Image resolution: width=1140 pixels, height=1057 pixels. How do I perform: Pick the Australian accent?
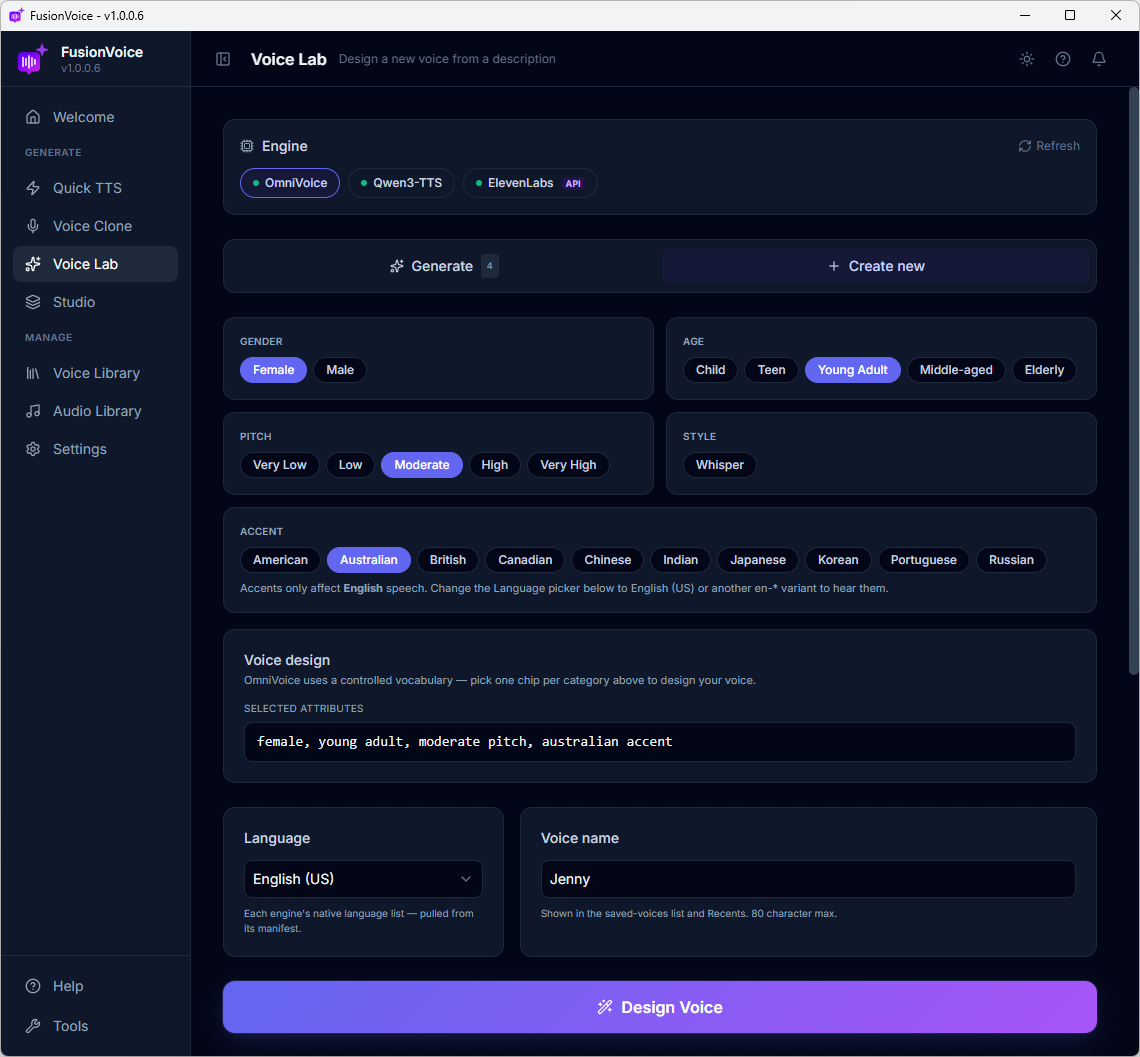[x=369, y=560]
